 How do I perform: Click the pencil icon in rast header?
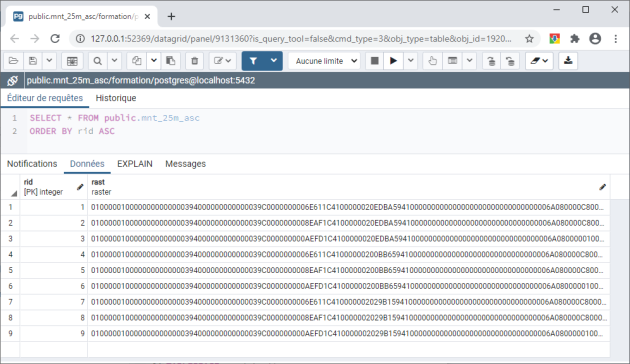click(602, 187)
